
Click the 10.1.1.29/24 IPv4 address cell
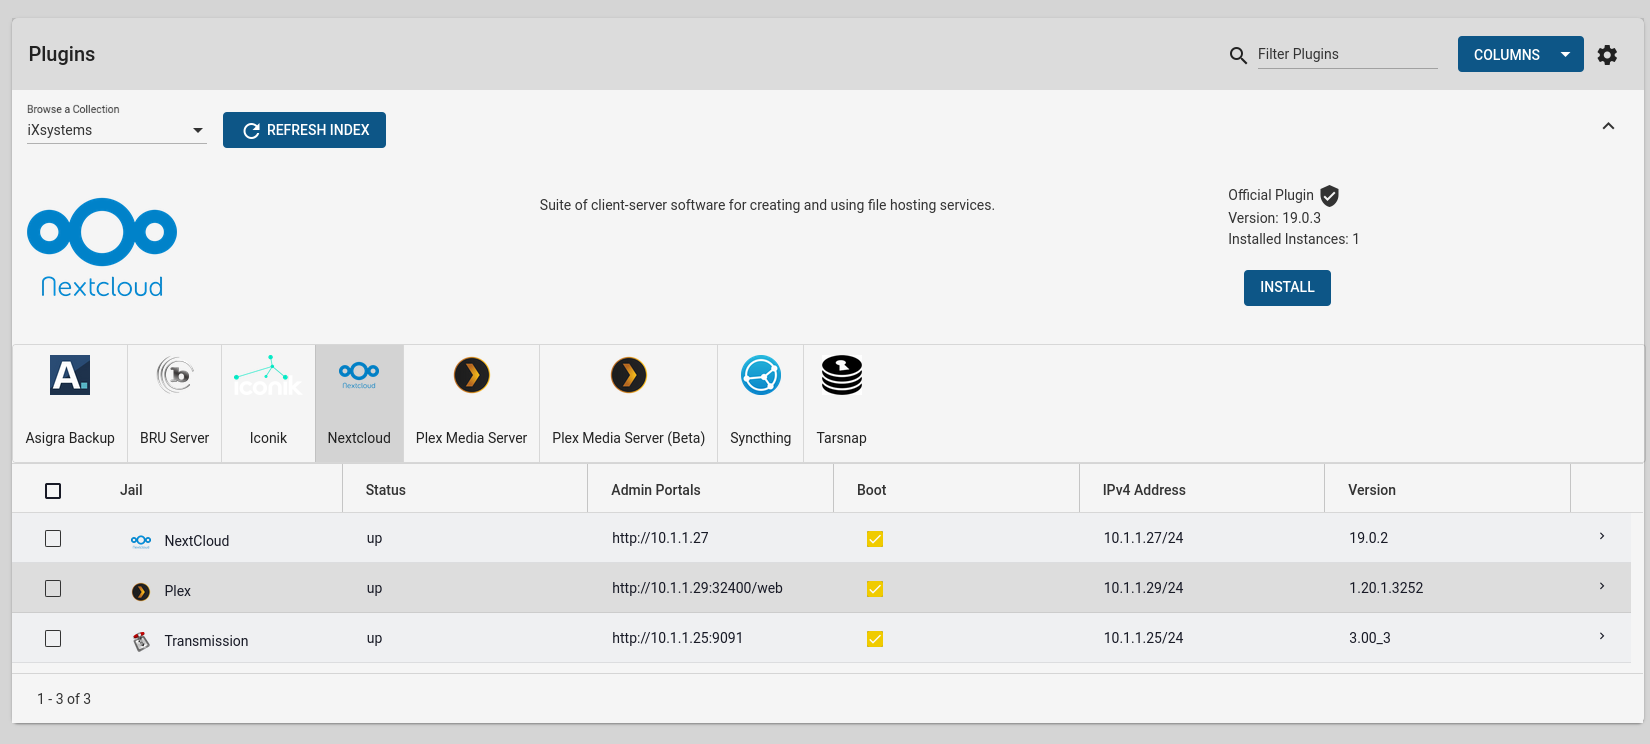1144,588
